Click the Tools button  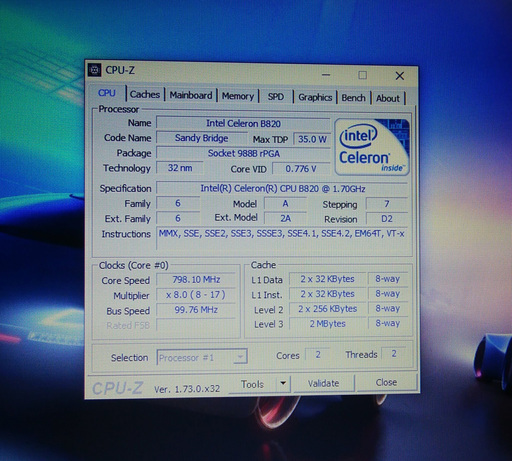click(252, 384)
